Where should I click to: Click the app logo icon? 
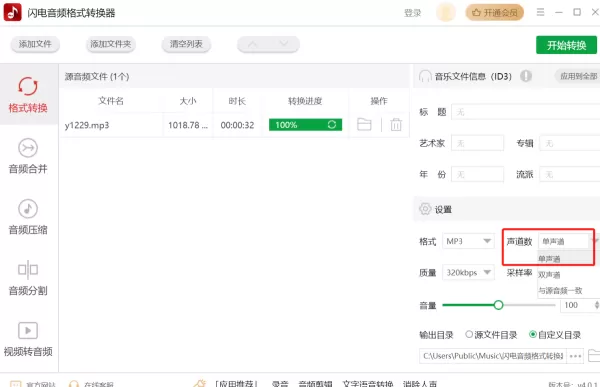[13, 12]
